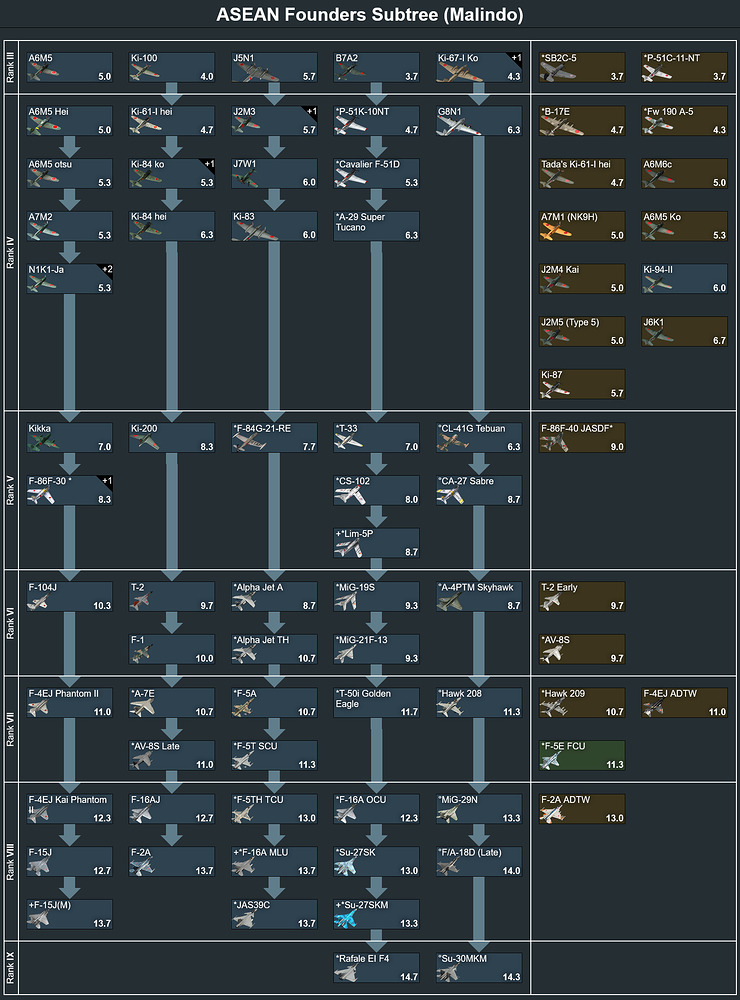Select the cyan Su-27SKM jet
Screen dimensions: 740x1000
[x=358, y=922]
